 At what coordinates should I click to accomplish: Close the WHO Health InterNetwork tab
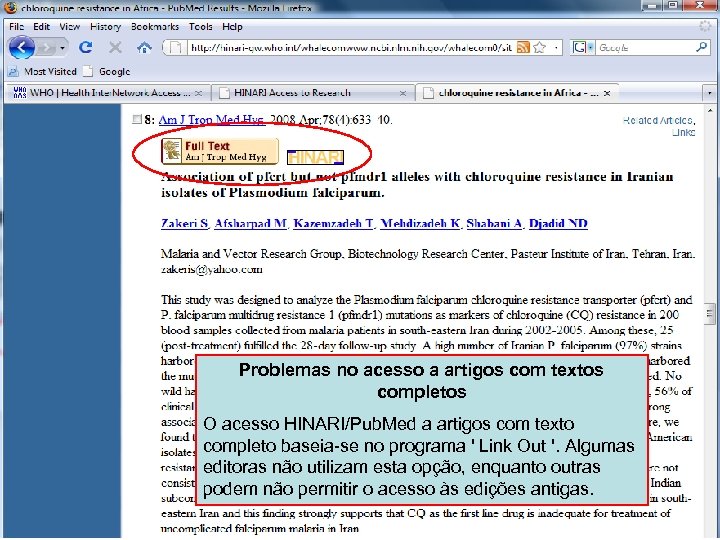tap(198, 93)
